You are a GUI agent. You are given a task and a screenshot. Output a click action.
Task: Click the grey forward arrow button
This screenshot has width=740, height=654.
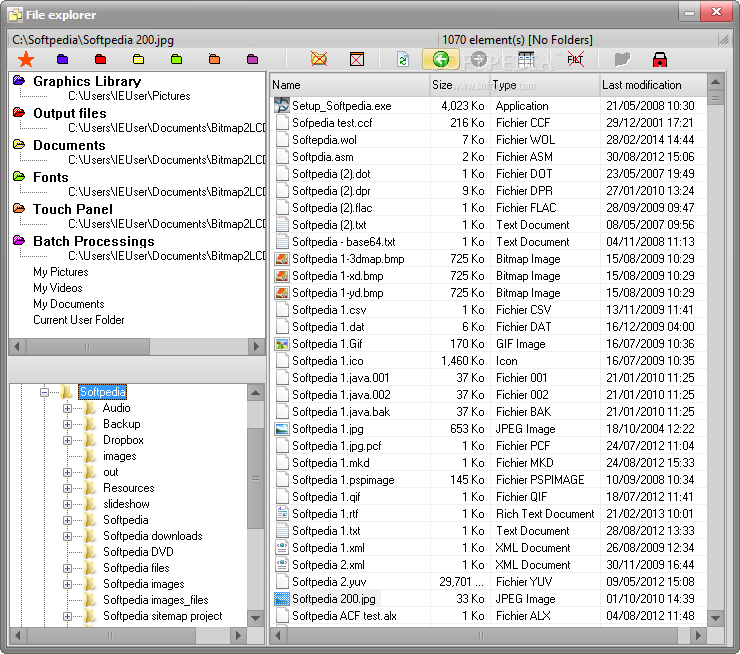tap(479, 59)
